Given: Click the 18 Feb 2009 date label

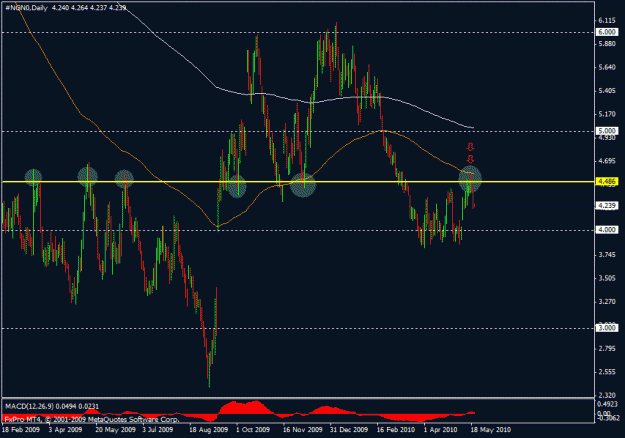Looking at the screenshot, I should [x=21, y=430].
